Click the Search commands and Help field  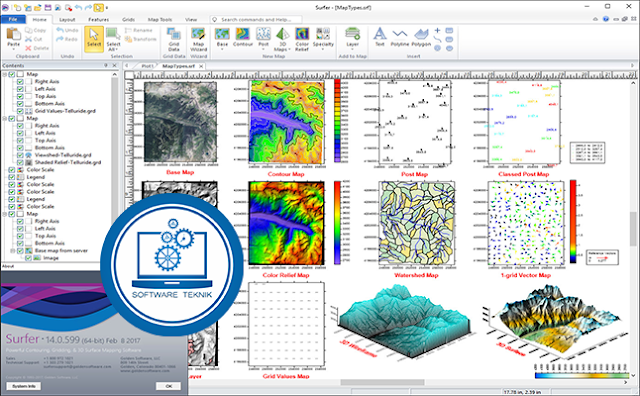[x=256, y=19]
